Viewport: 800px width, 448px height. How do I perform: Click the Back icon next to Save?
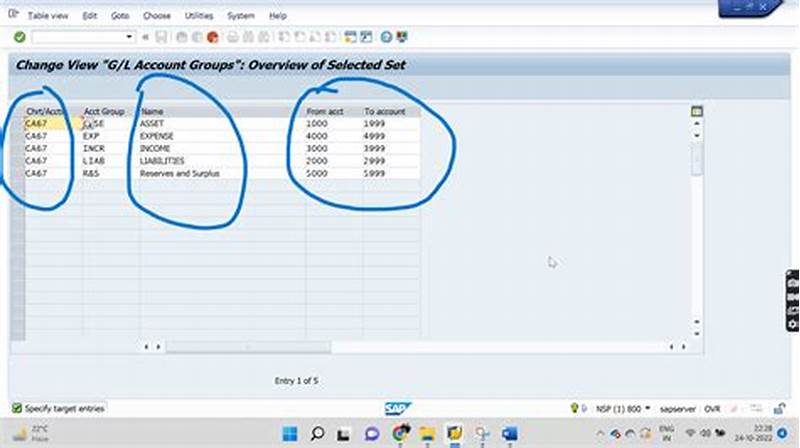click(x=182, y=37)
